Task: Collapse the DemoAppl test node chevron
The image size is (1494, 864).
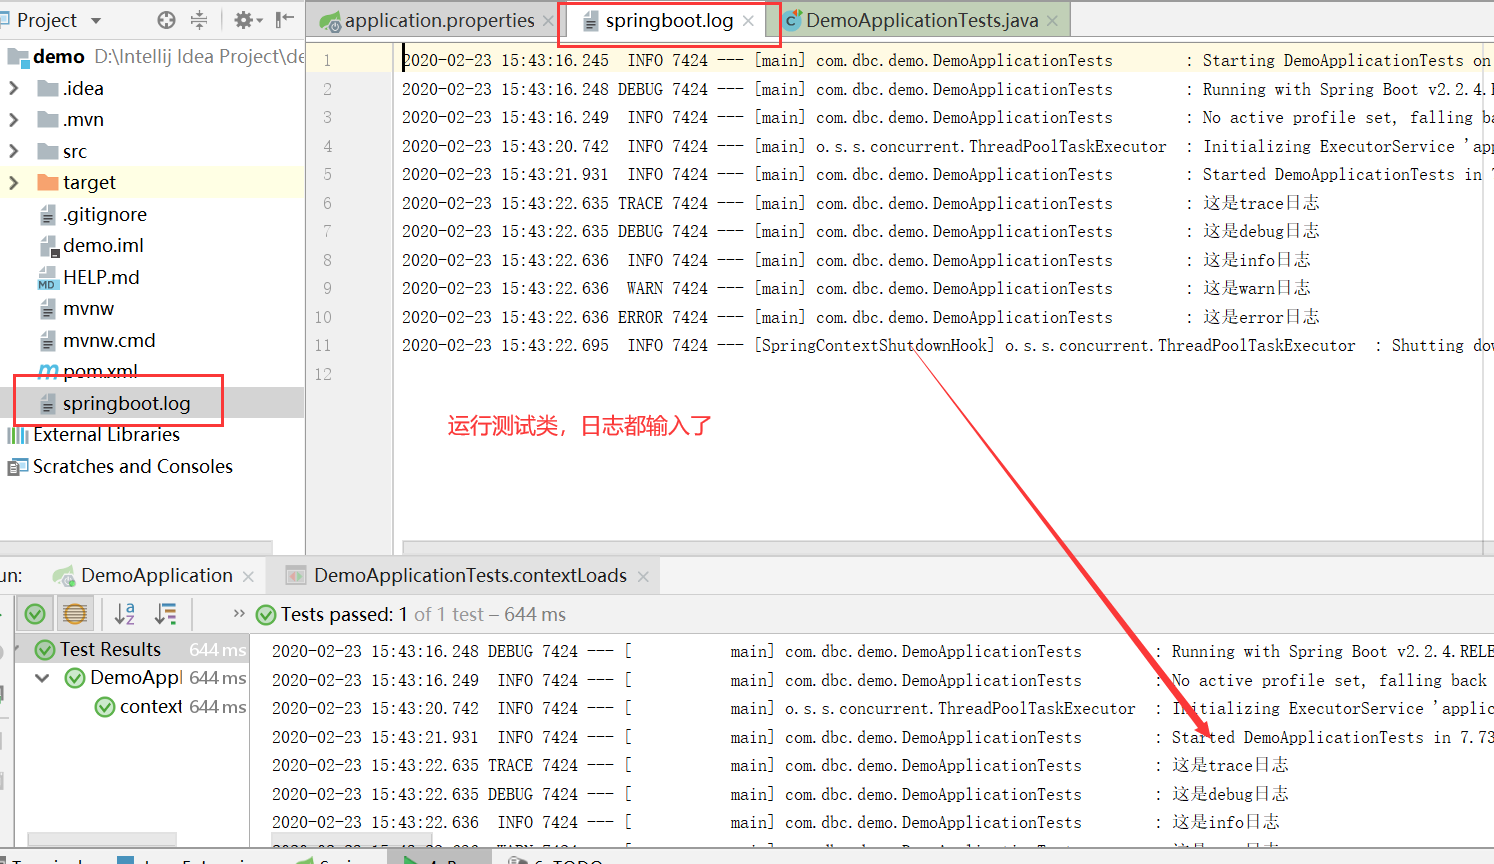Action: pyautogui.click(x=42, y=678)
